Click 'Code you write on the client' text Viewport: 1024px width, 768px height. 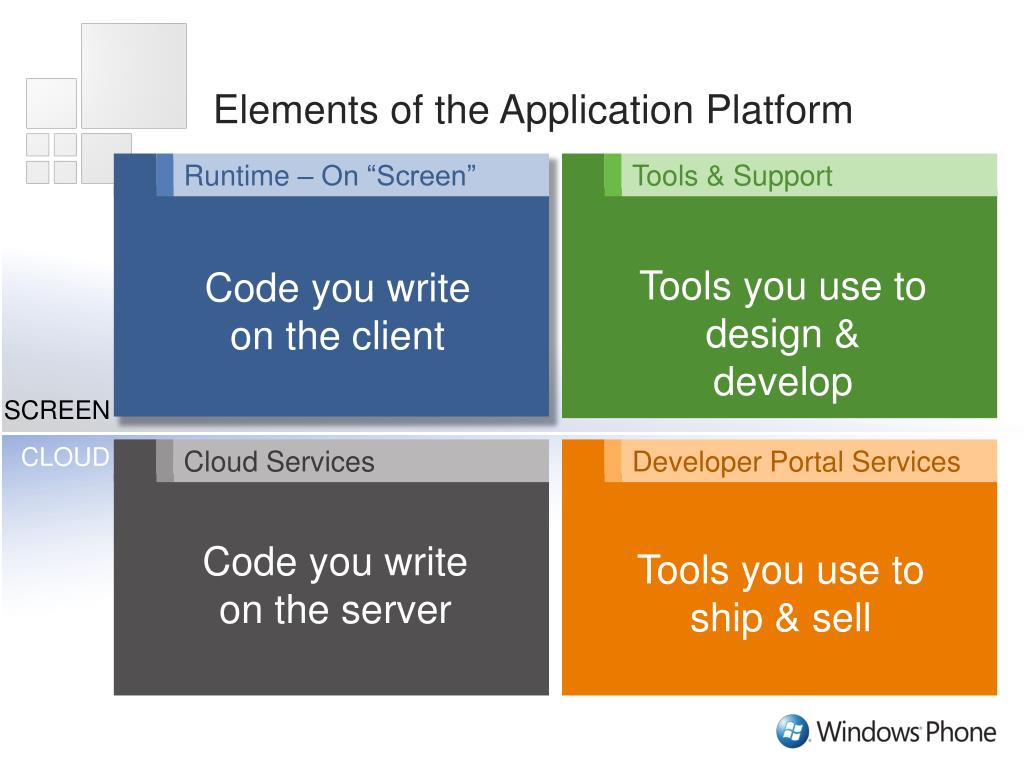coord(337,312)
